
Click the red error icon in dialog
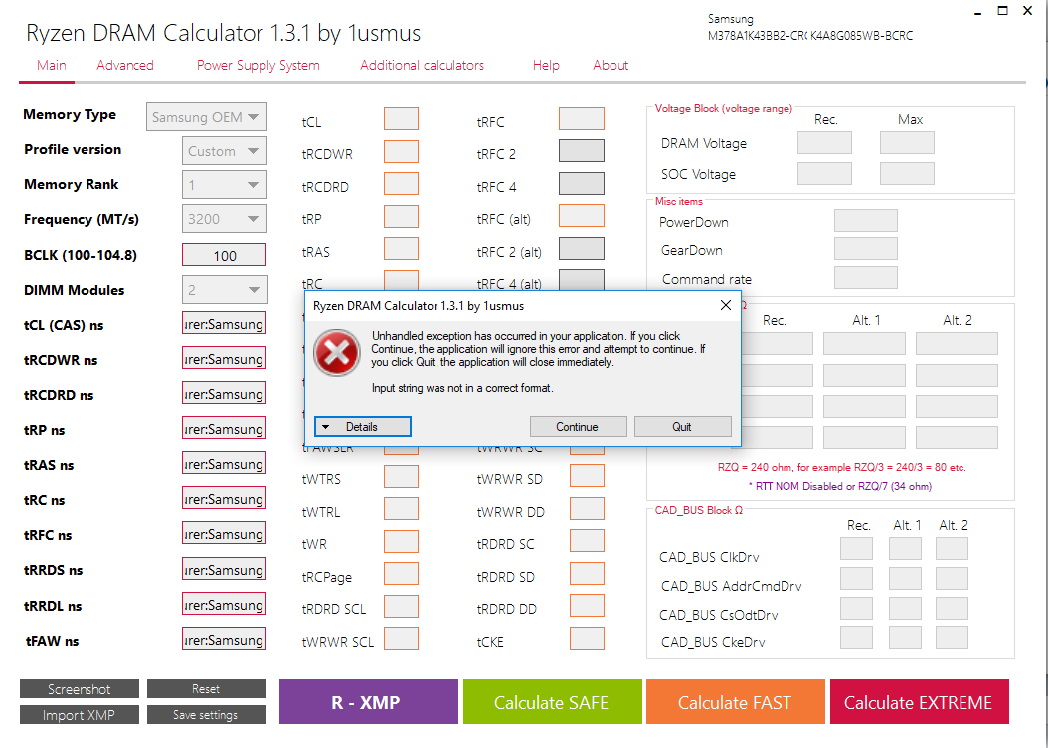pyautogui.click(x=337, y=352)
